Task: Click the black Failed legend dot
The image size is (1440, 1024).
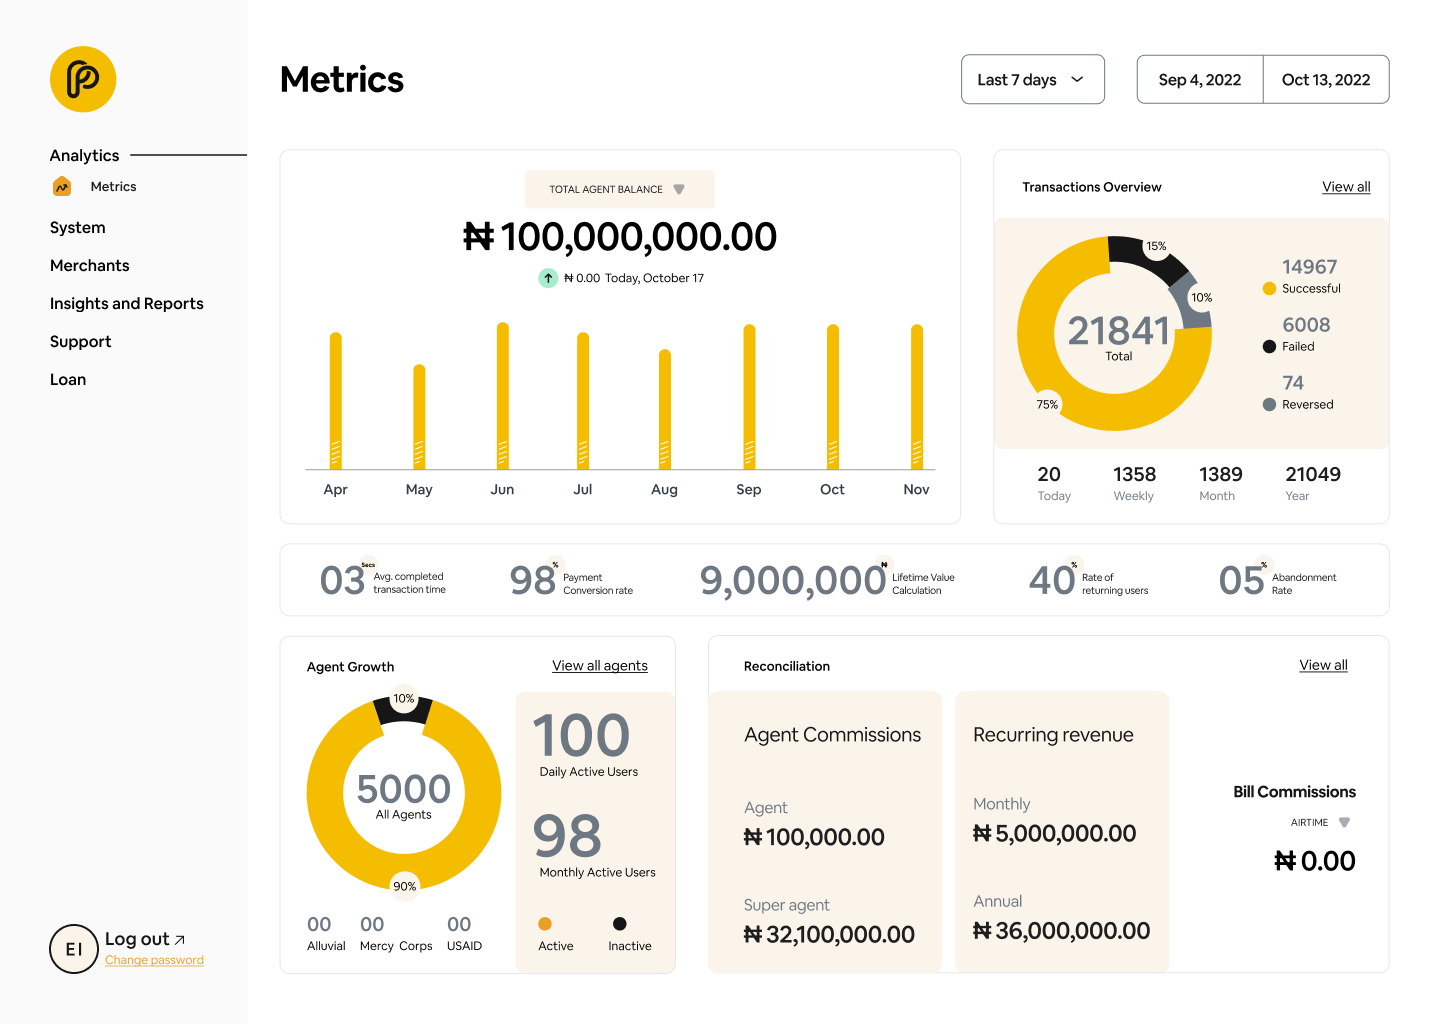Action: coord(1269,347)
